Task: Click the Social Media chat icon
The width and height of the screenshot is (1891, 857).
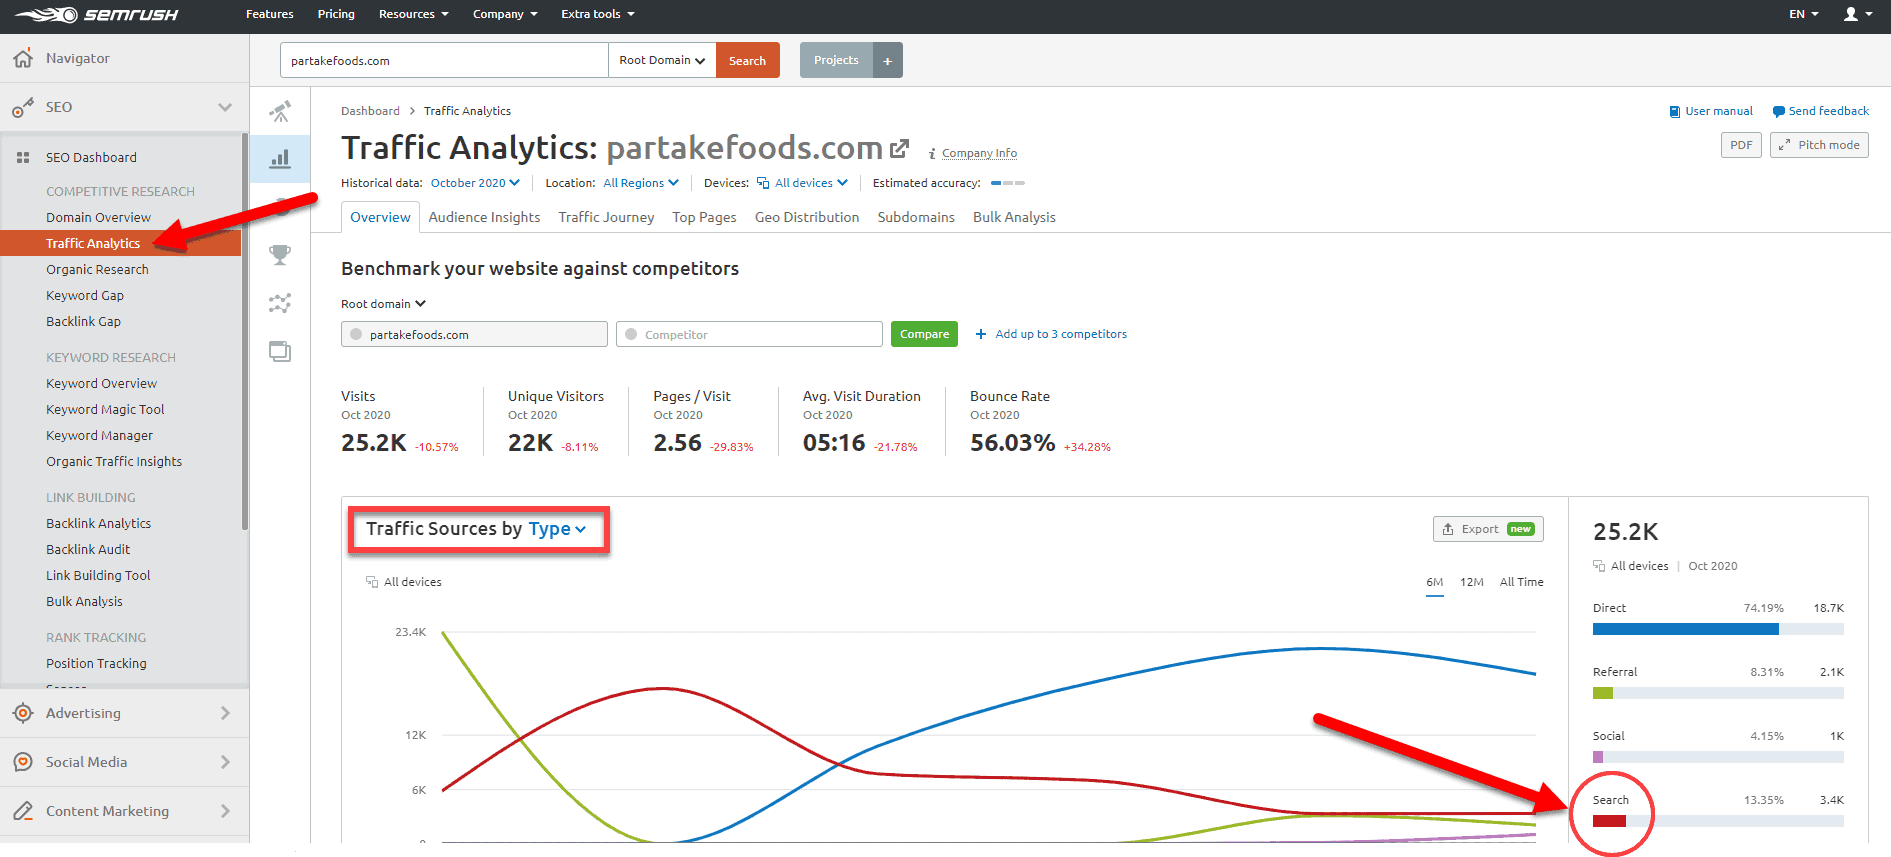Action: pyautogui.click(x=23, y=762)
